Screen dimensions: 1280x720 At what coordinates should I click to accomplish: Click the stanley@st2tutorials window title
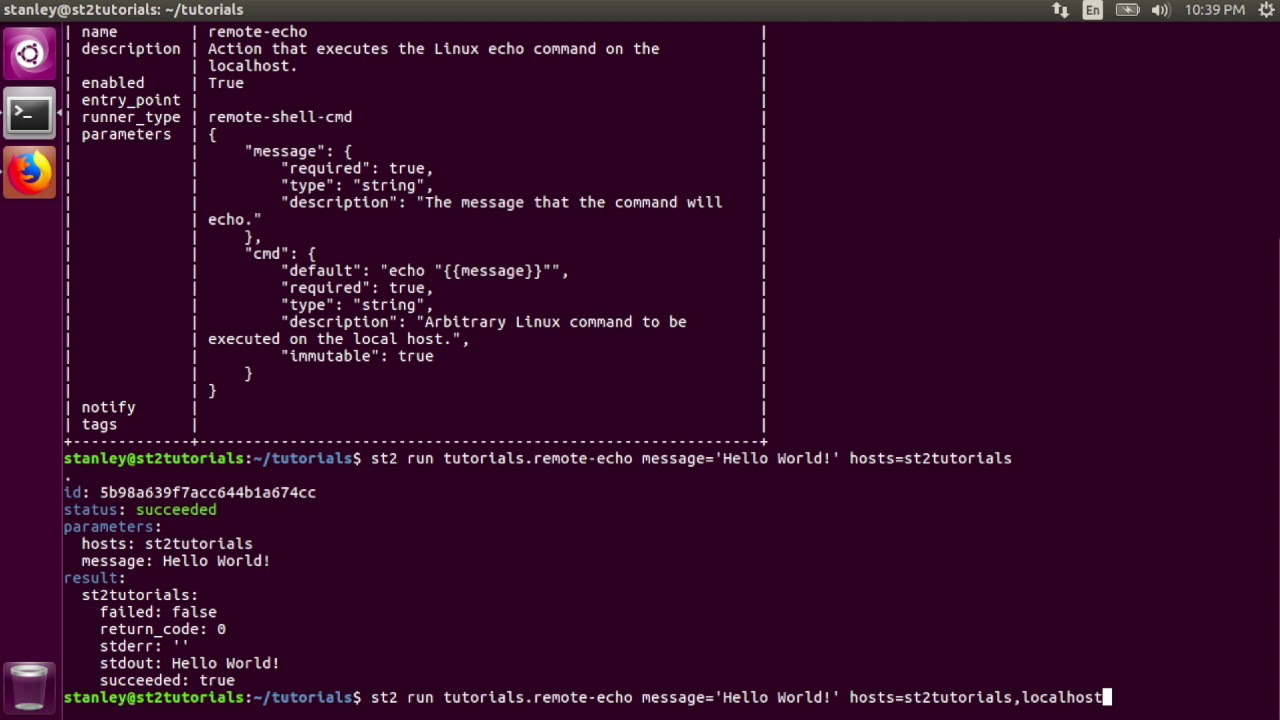(124, 10)
